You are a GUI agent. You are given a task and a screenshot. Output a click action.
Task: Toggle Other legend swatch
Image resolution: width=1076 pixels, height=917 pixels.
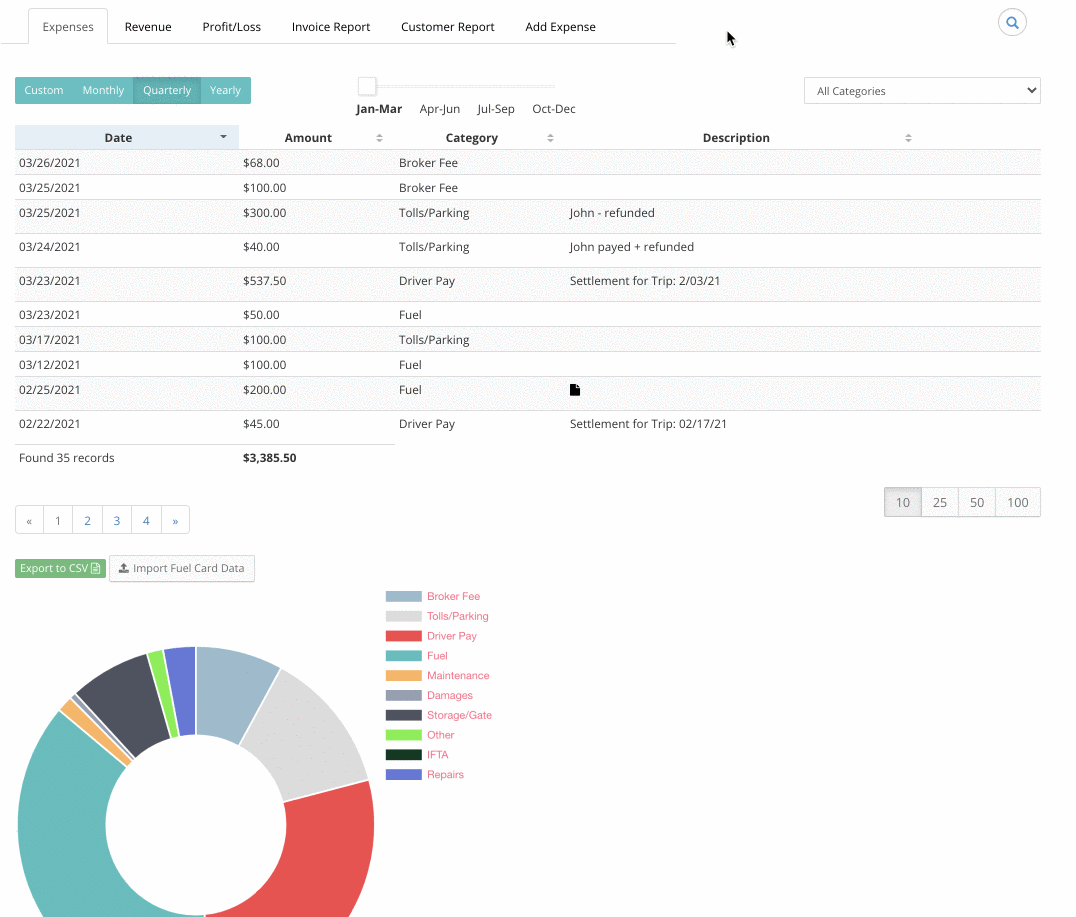tap(404, 735)
